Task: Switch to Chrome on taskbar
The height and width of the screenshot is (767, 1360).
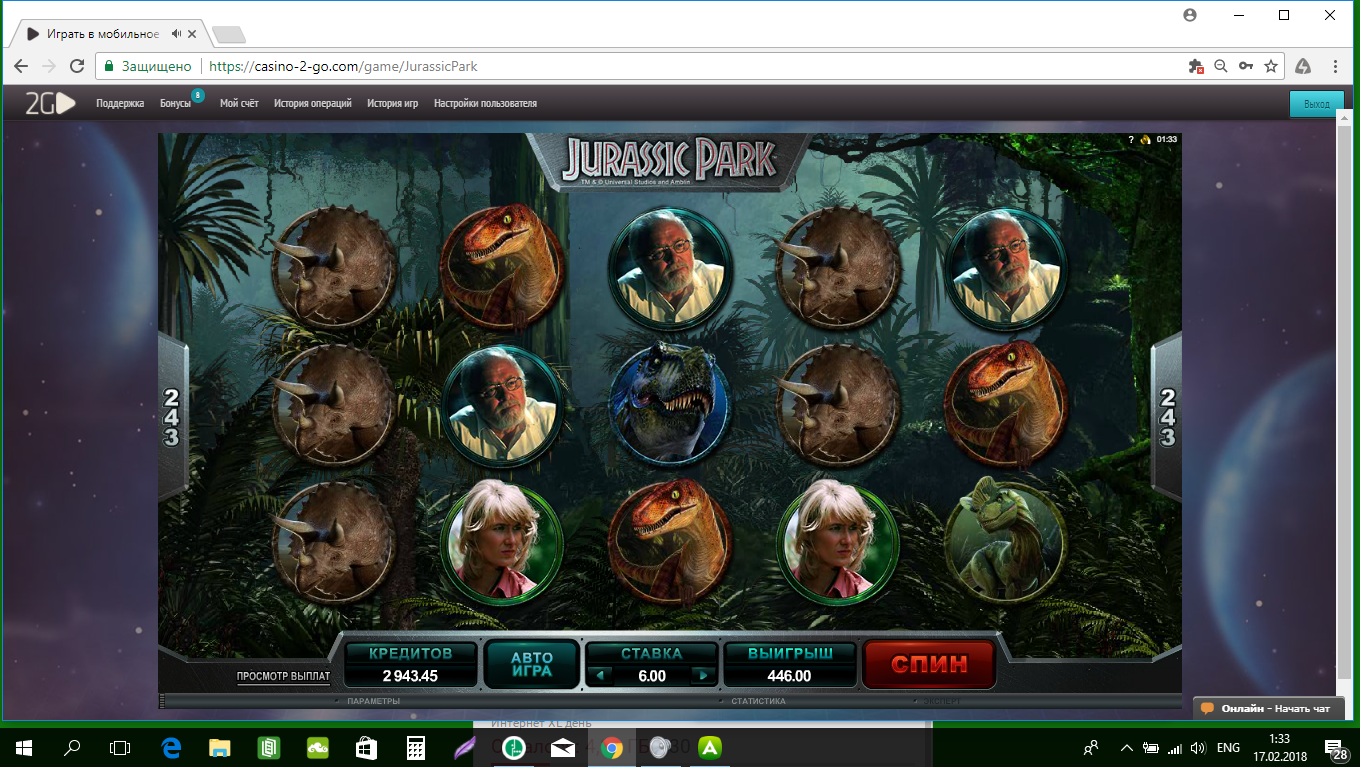Action: click(x=612, y=747)
